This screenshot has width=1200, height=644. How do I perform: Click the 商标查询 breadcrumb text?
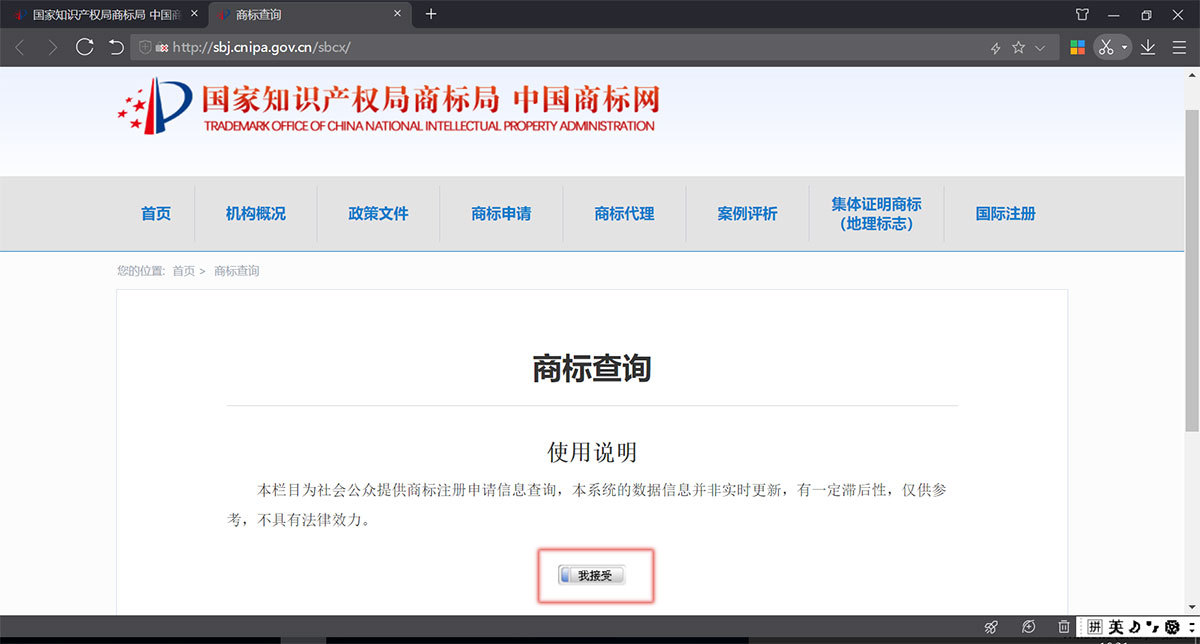tap(237, 271)
